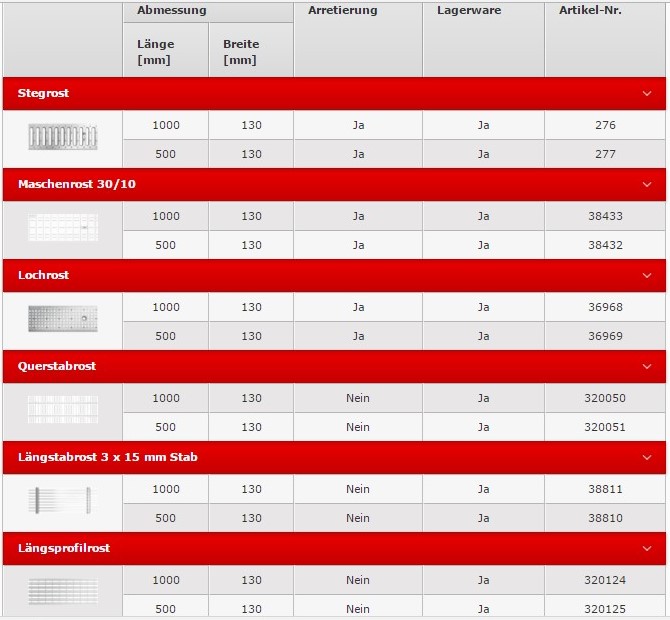The height and width of the screenshot is (620, 670).
Task: Select article number 38811
Action: (605, 489)
